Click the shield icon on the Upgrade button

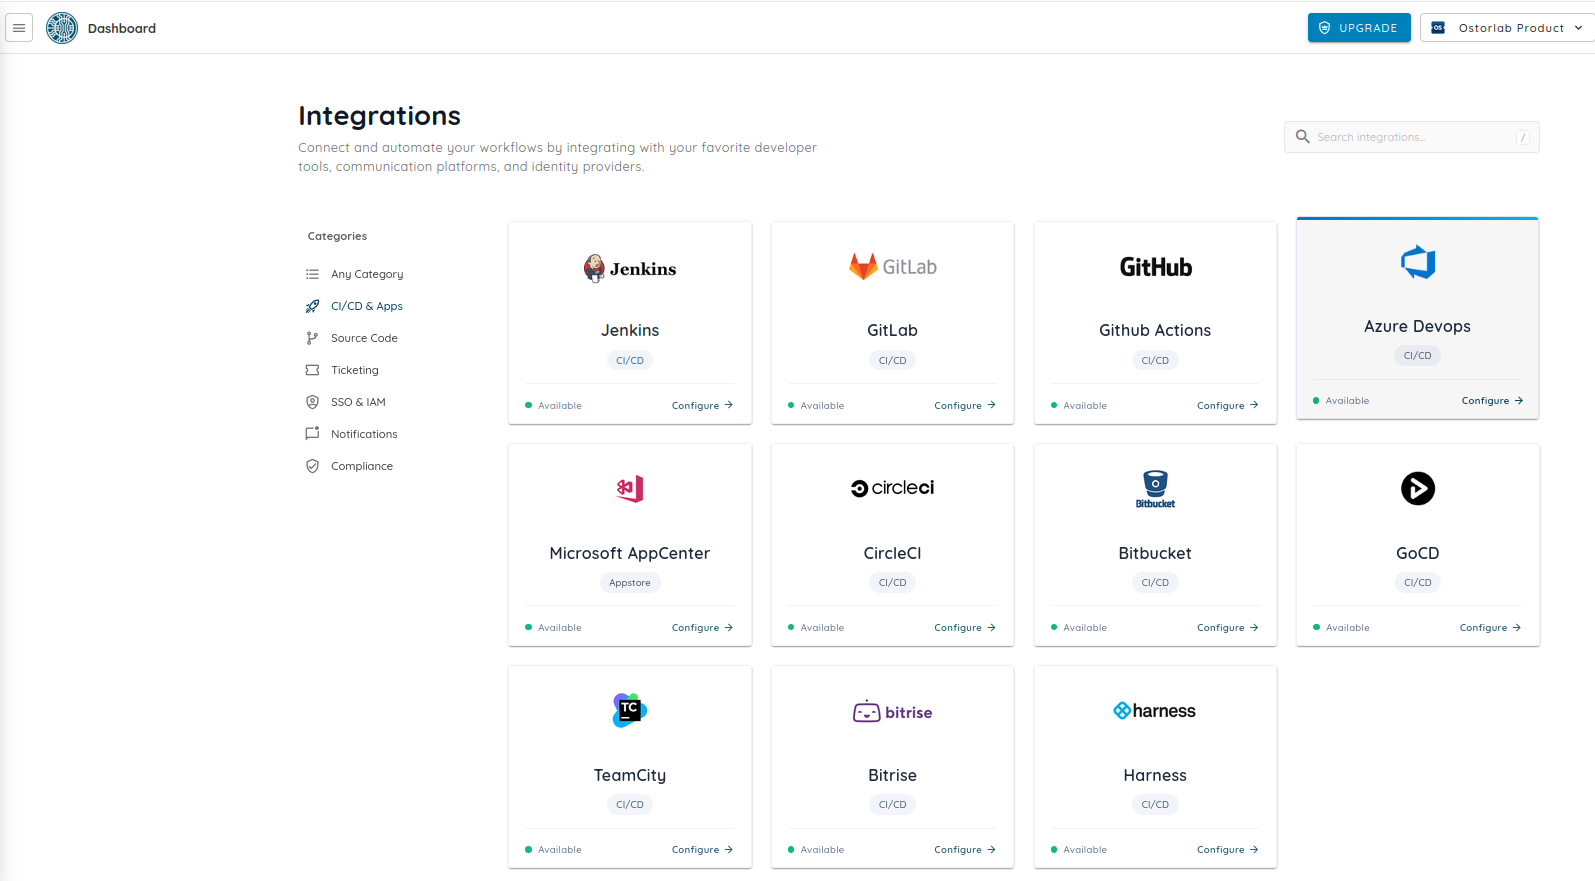pyautogui.click(x=1325, y=28)
